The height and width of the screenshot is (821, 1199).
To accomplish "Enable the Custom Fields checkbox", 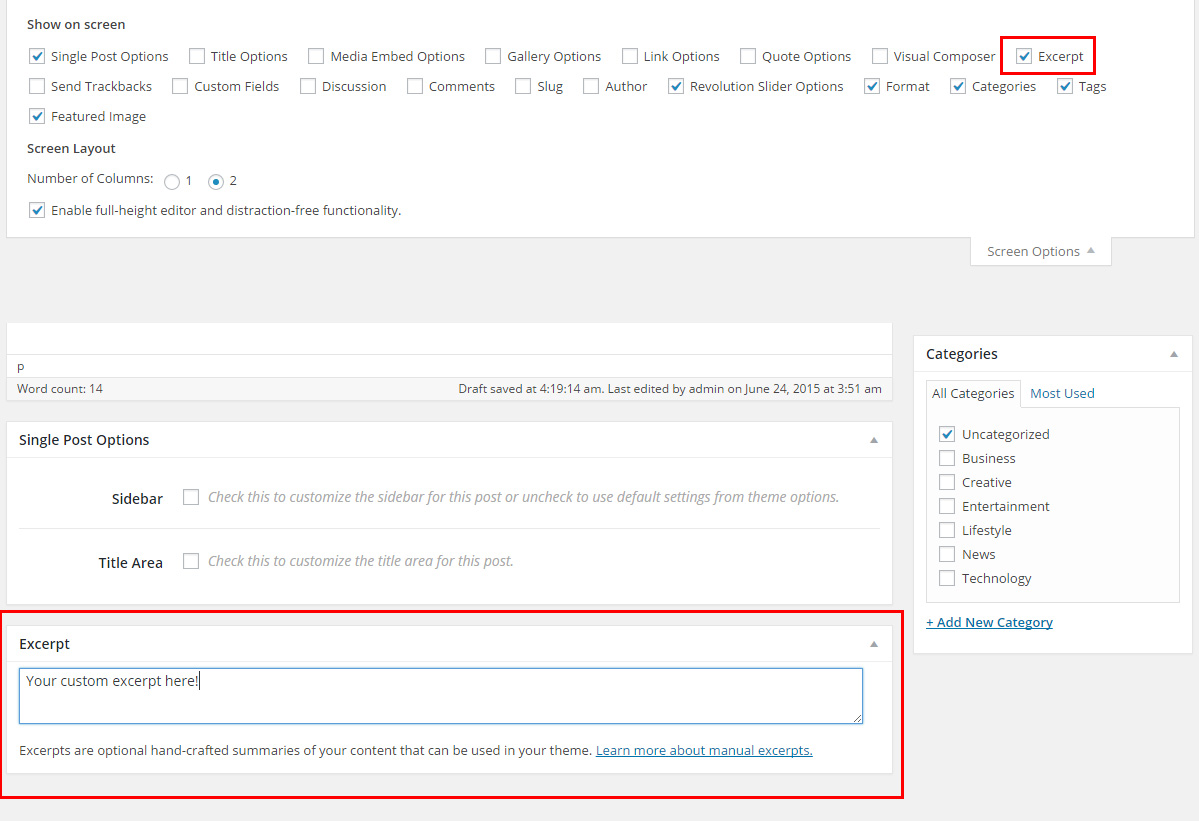I will point(180,87).
